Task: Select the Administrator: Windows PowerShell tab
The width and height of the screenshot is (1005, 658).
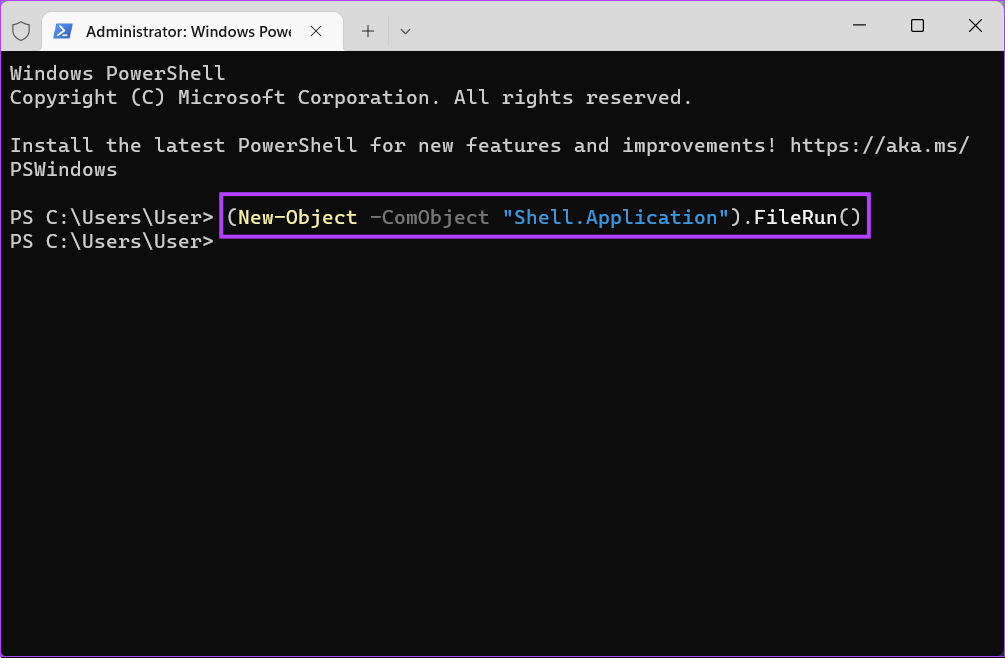Action: tap(192, 31)
